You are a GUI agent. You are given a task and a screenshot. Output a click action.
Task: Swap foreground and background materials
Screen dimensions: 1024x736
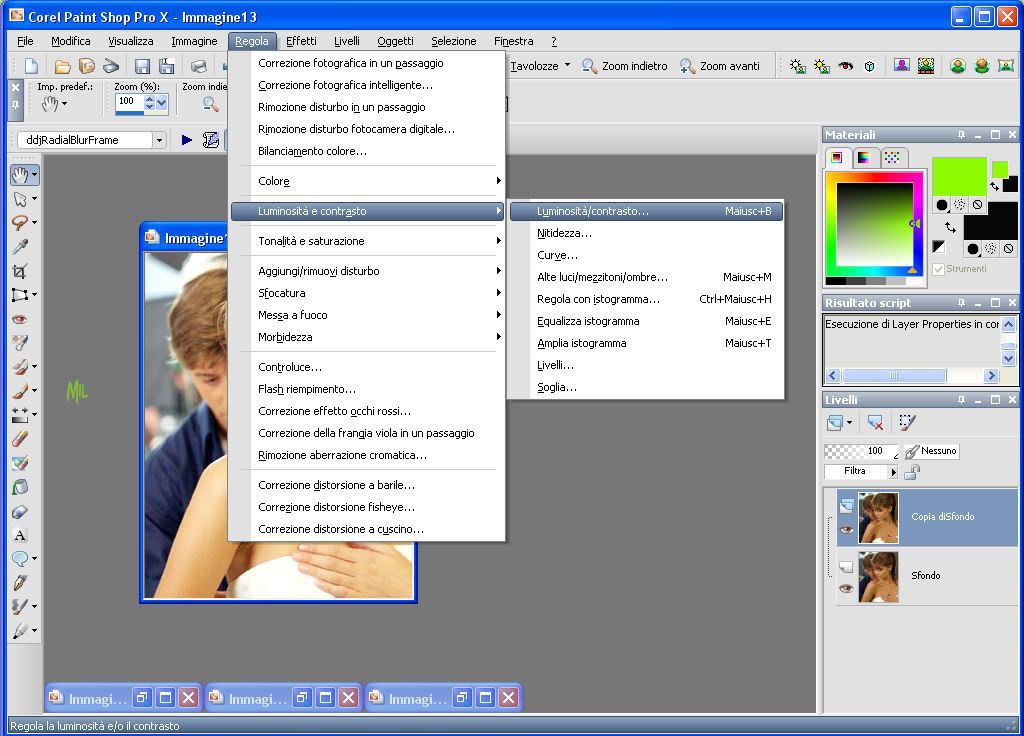[x=950, y=228]
